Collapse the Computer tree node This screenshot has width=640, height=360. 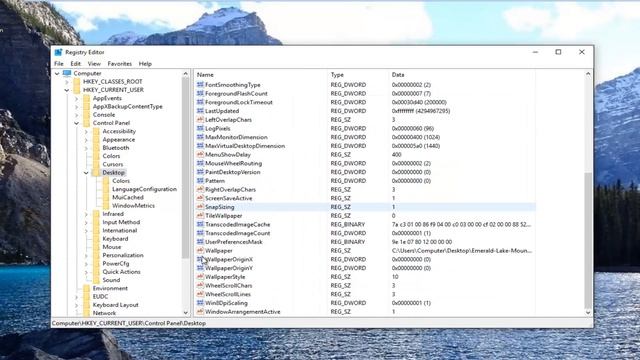(x=57, y=73)
